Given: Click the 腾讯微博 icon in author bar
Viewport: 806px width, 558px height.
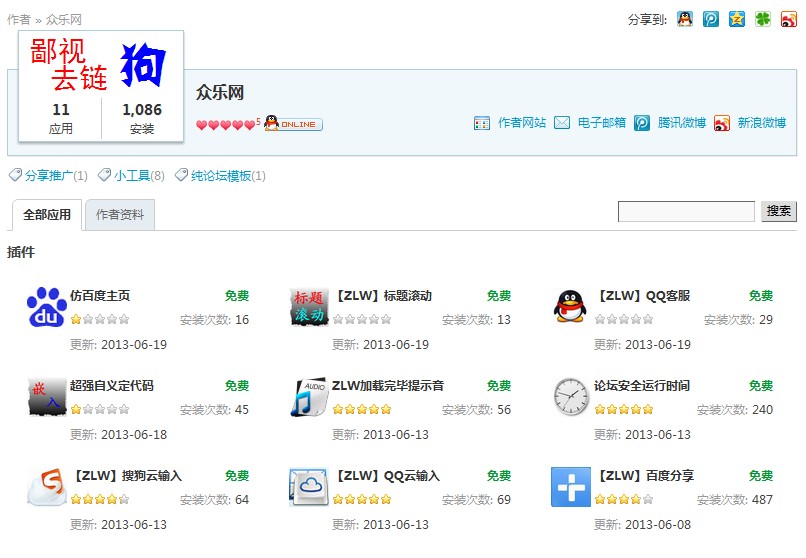Looking at the screenshot, I should 642,123.
